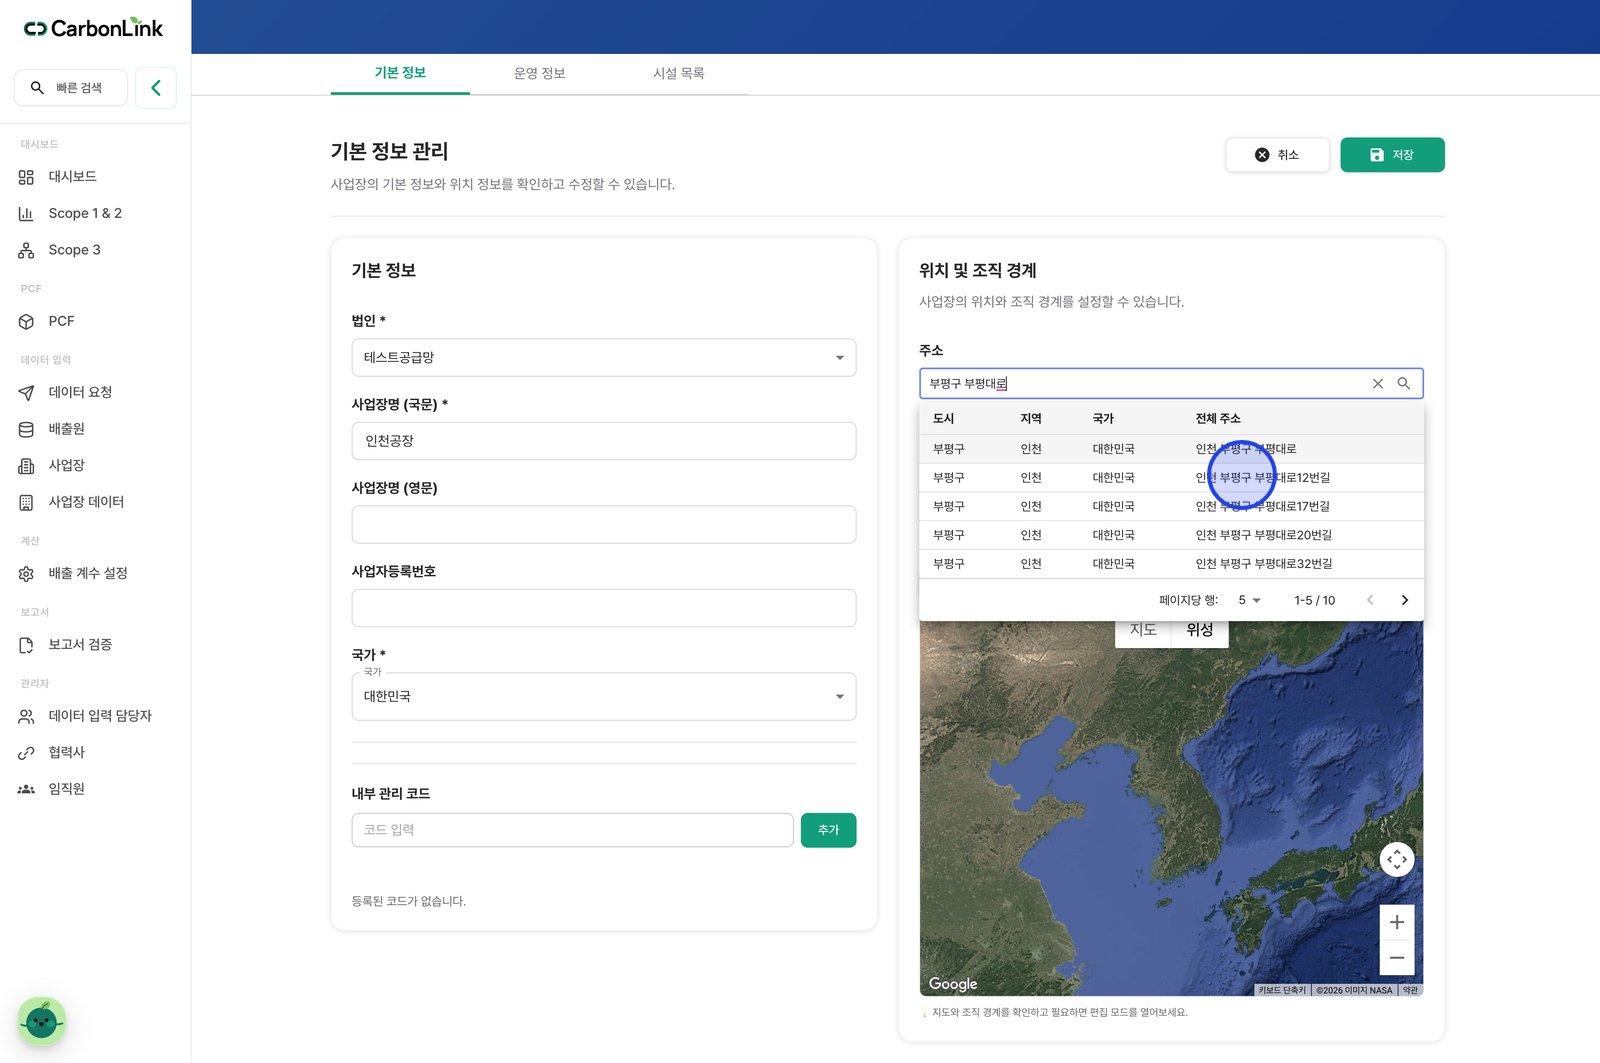Collapse the sidebar with chevron button
The width and height of the screenshot is (1600, 1063).
[156, 88]
